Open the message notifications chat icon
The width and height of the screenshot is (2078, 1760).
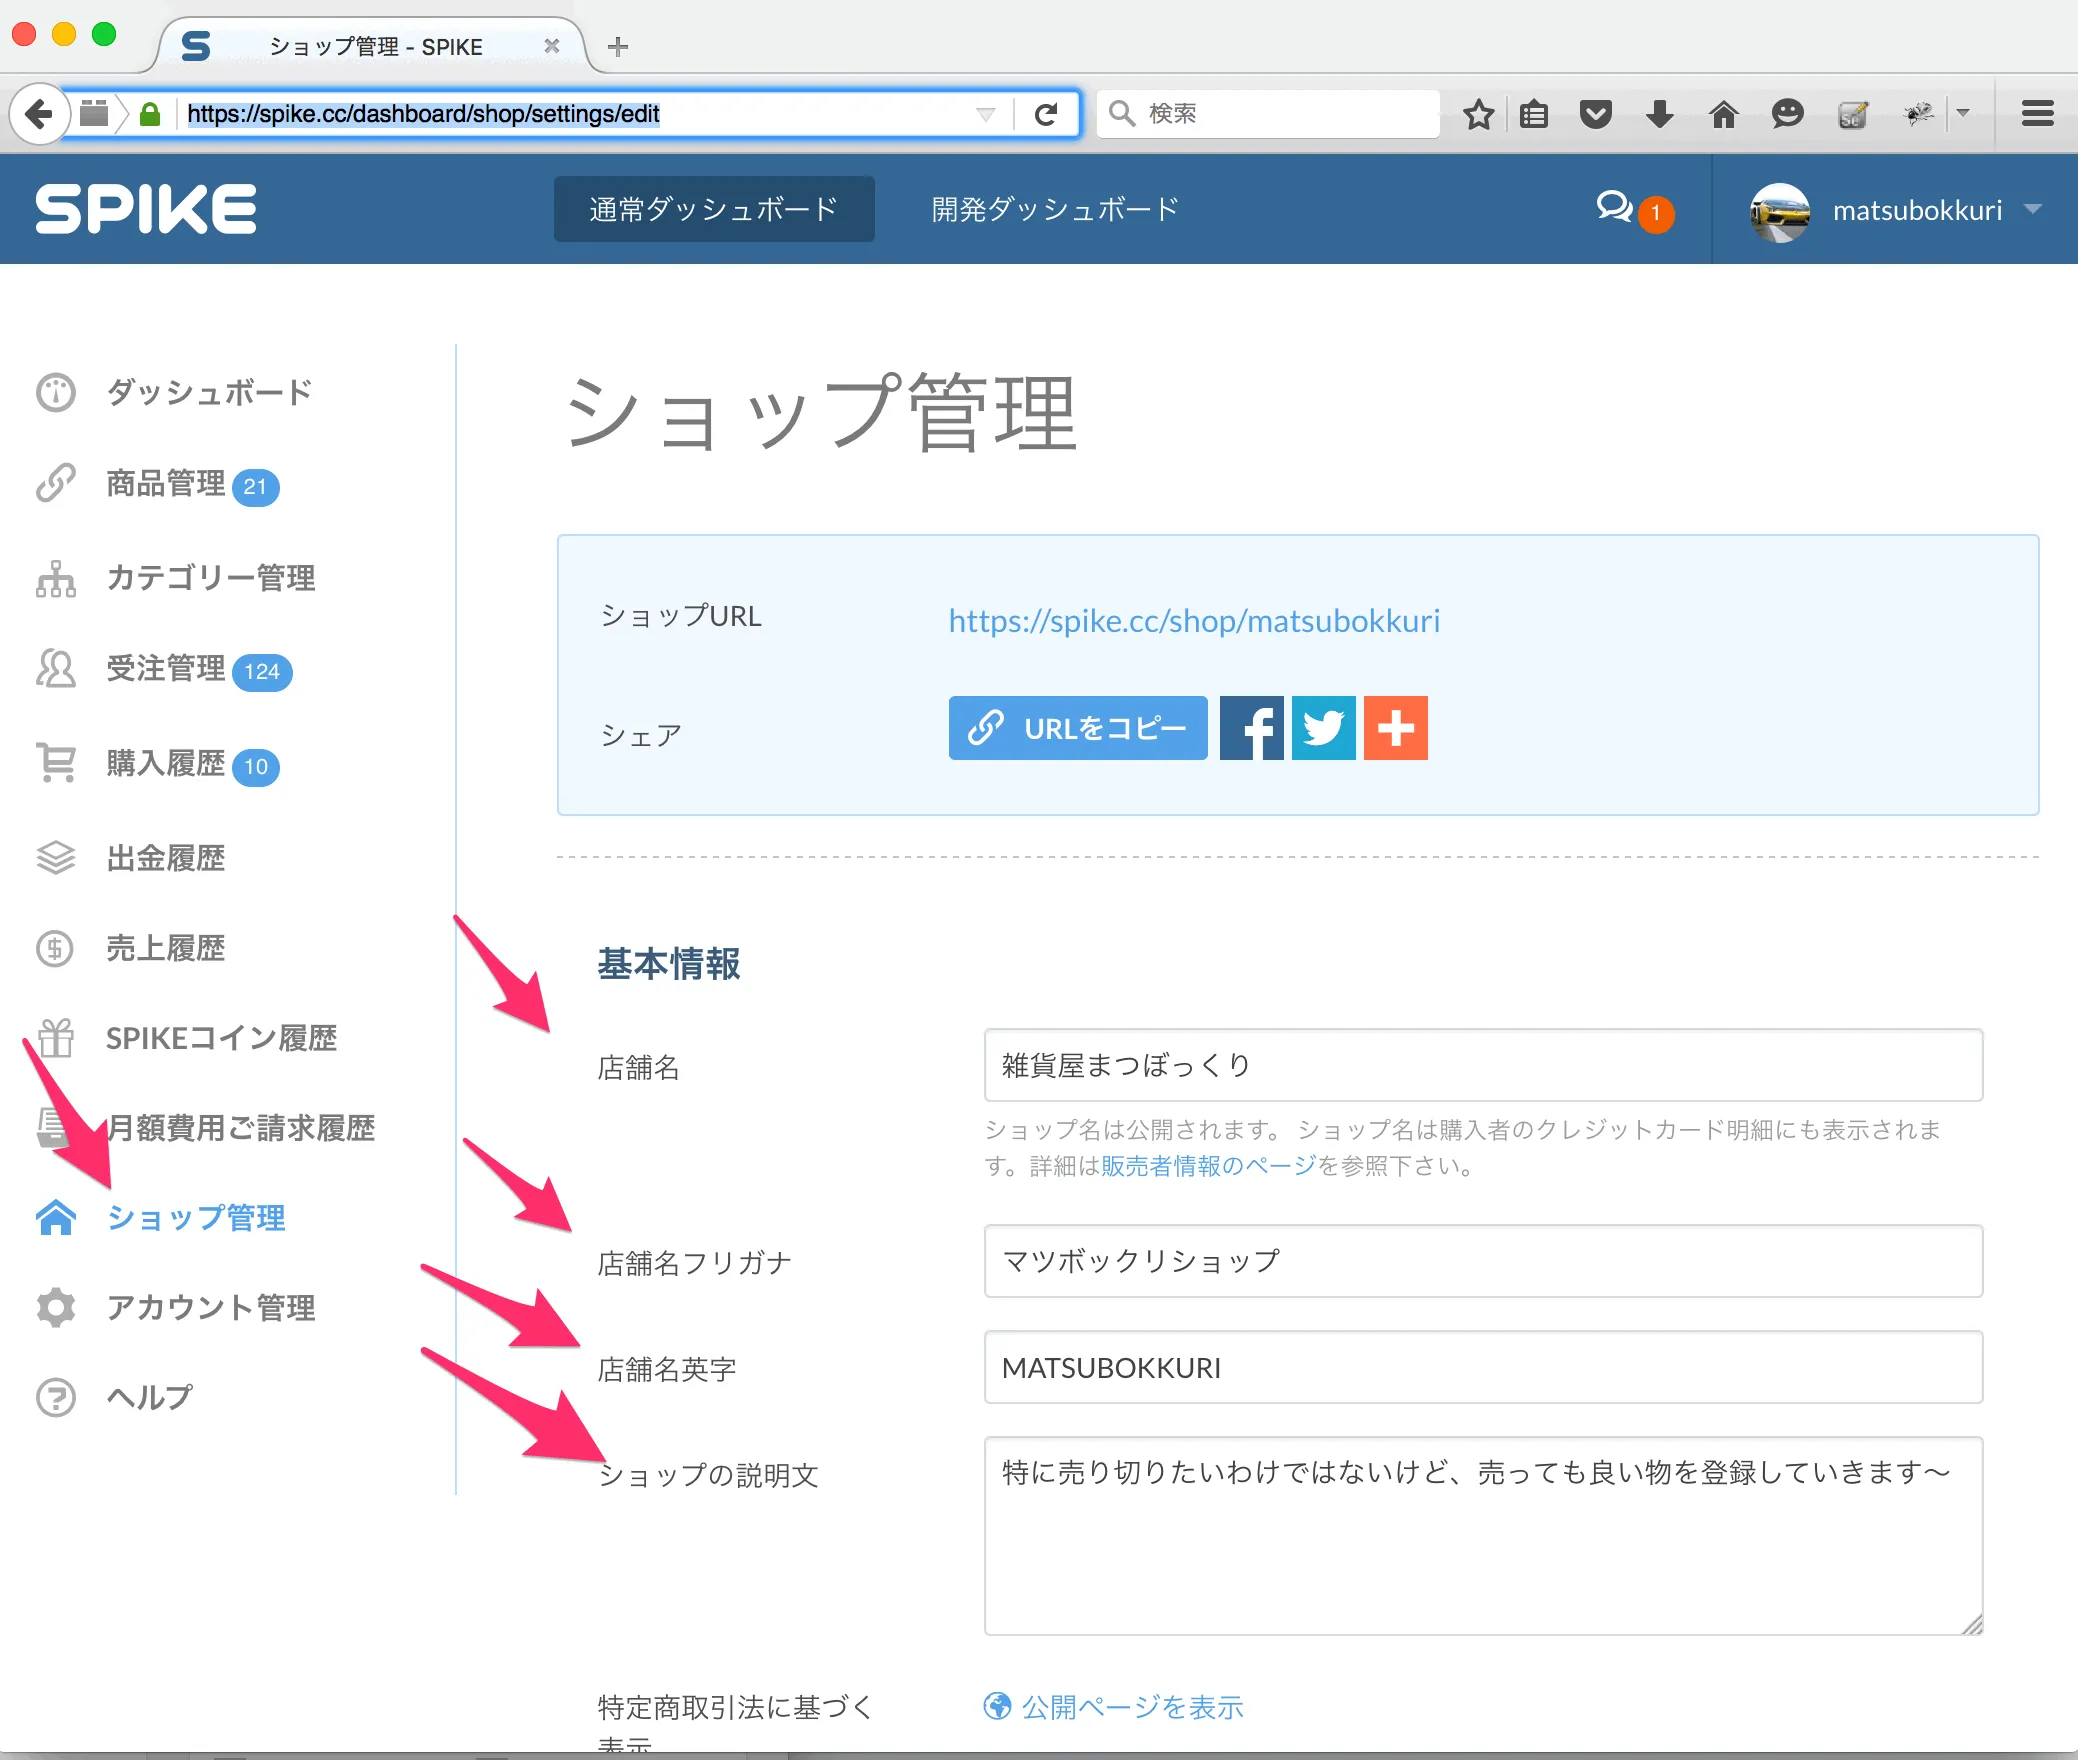click(1614, 207)
